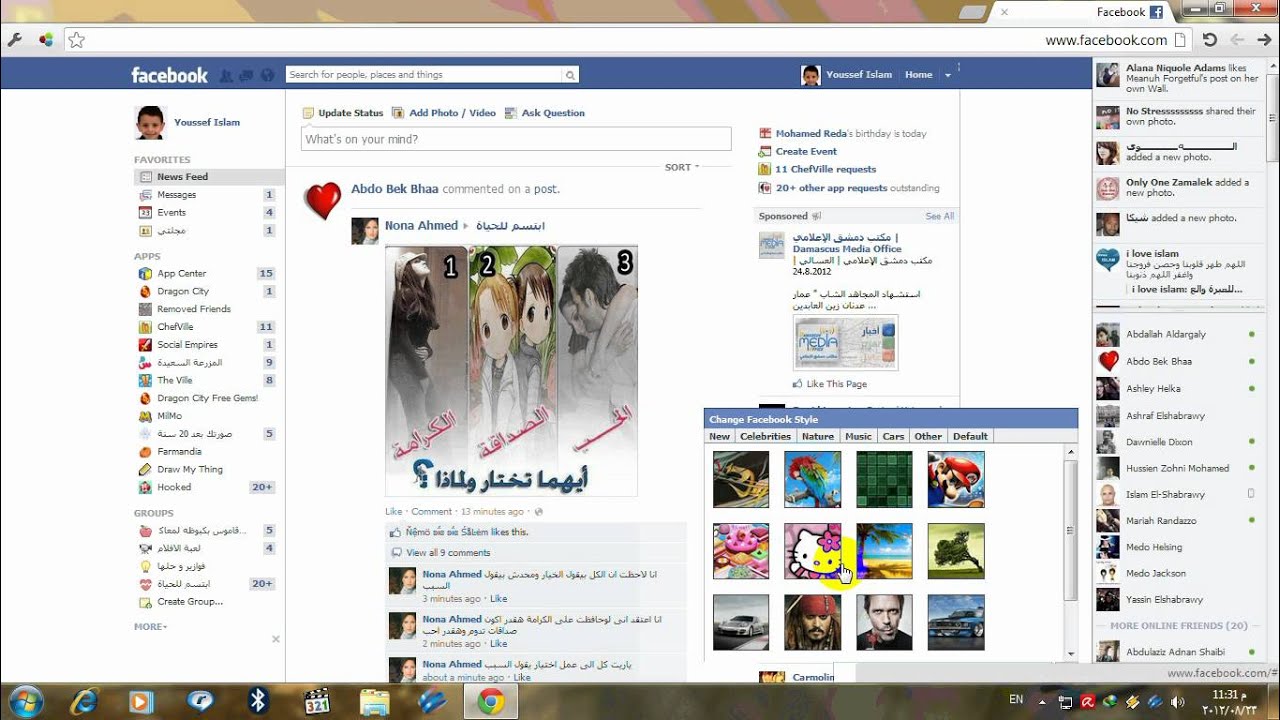Open Messages in Favorites sidebar

176,195
